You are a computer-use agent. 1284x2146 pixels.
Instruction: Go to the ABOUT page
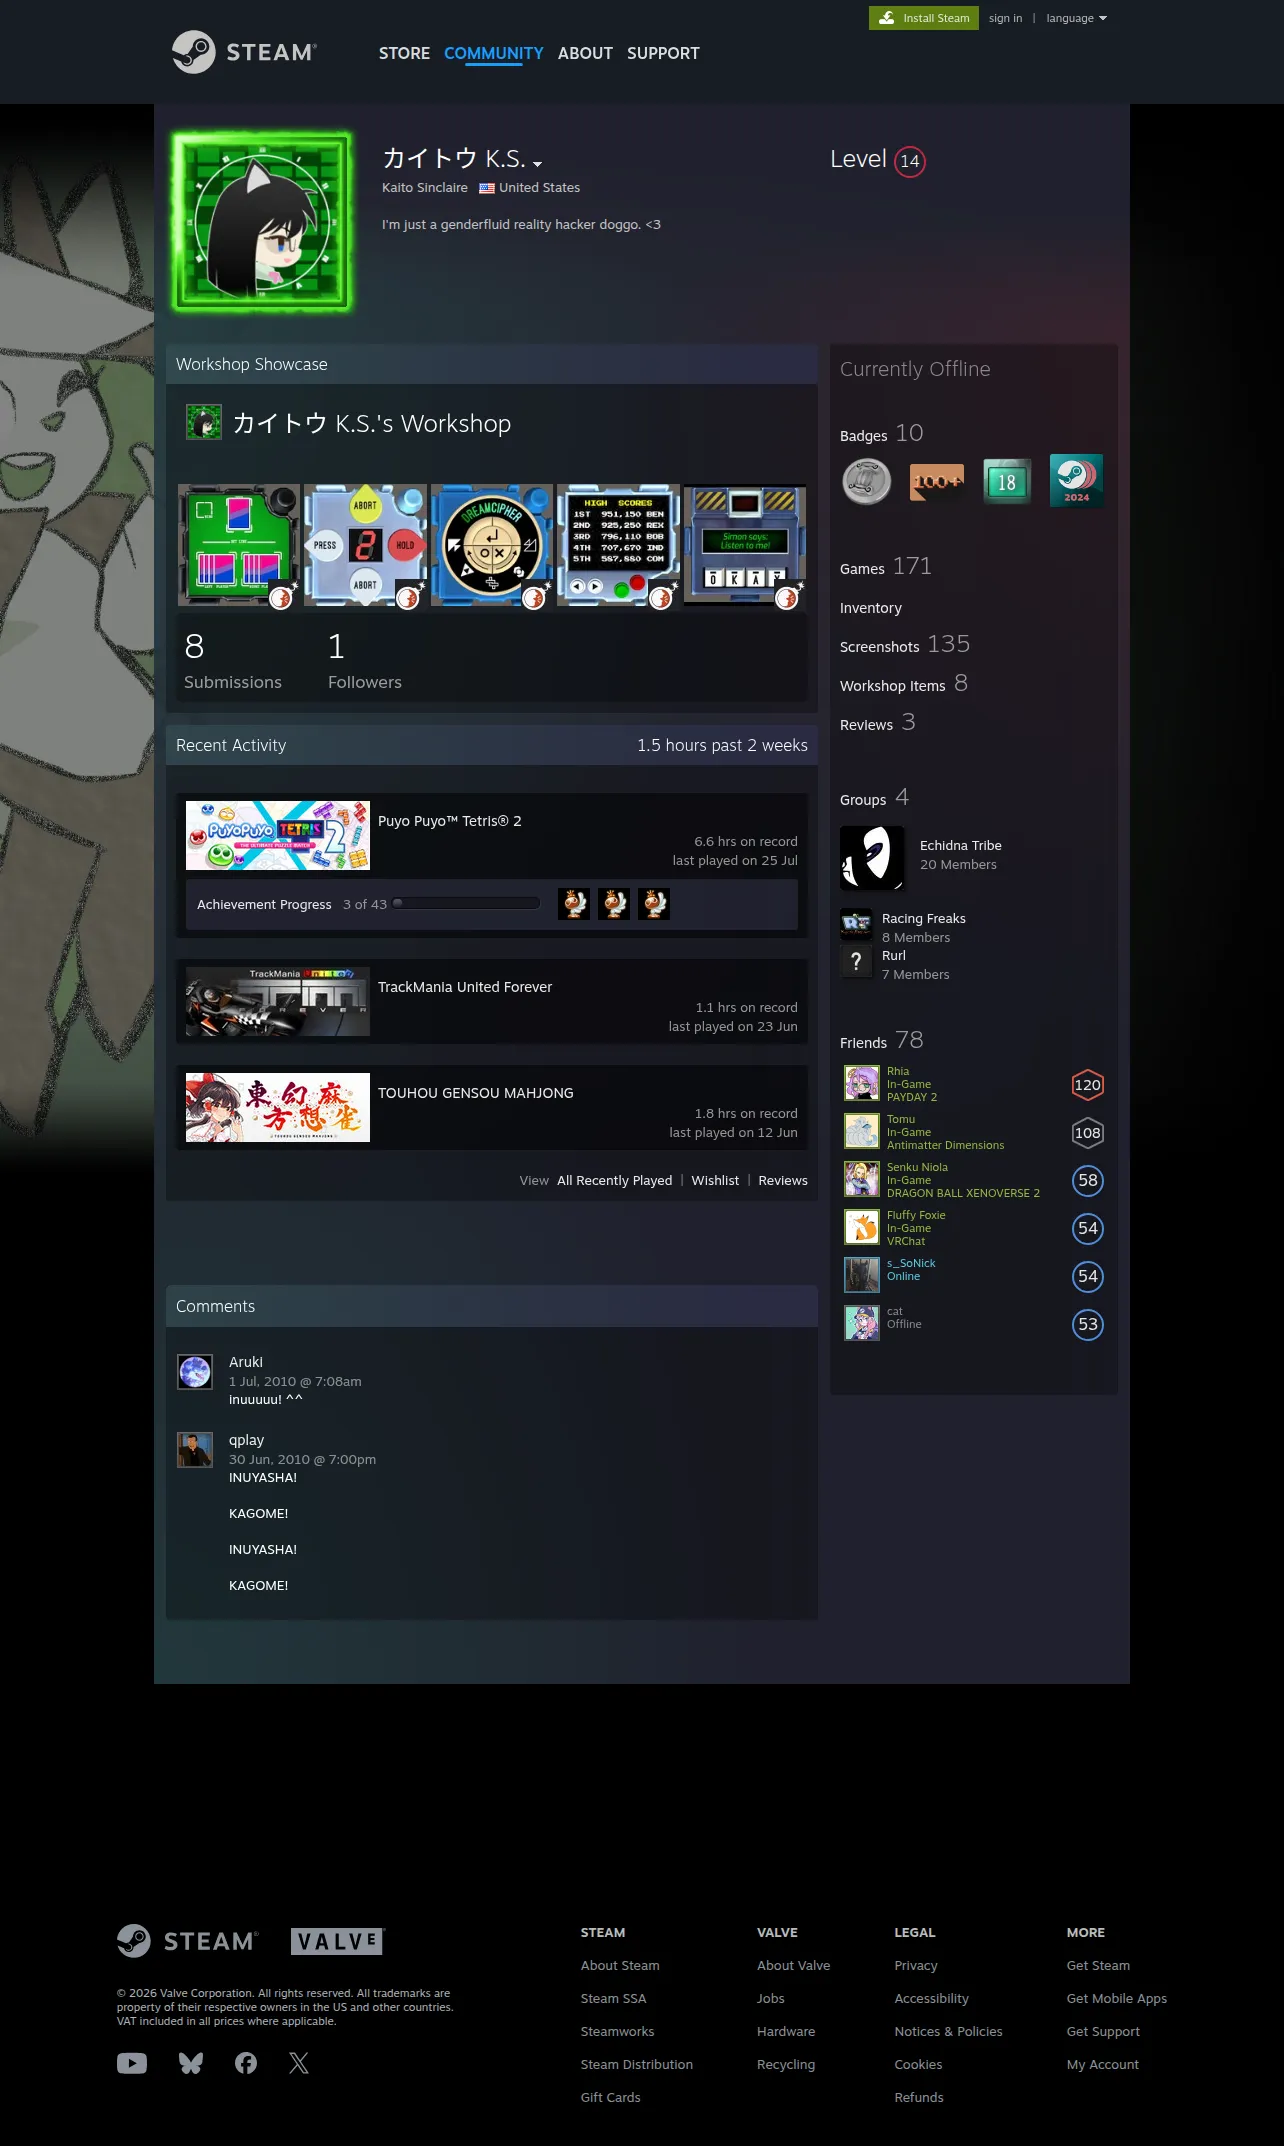tap(585, 53)
